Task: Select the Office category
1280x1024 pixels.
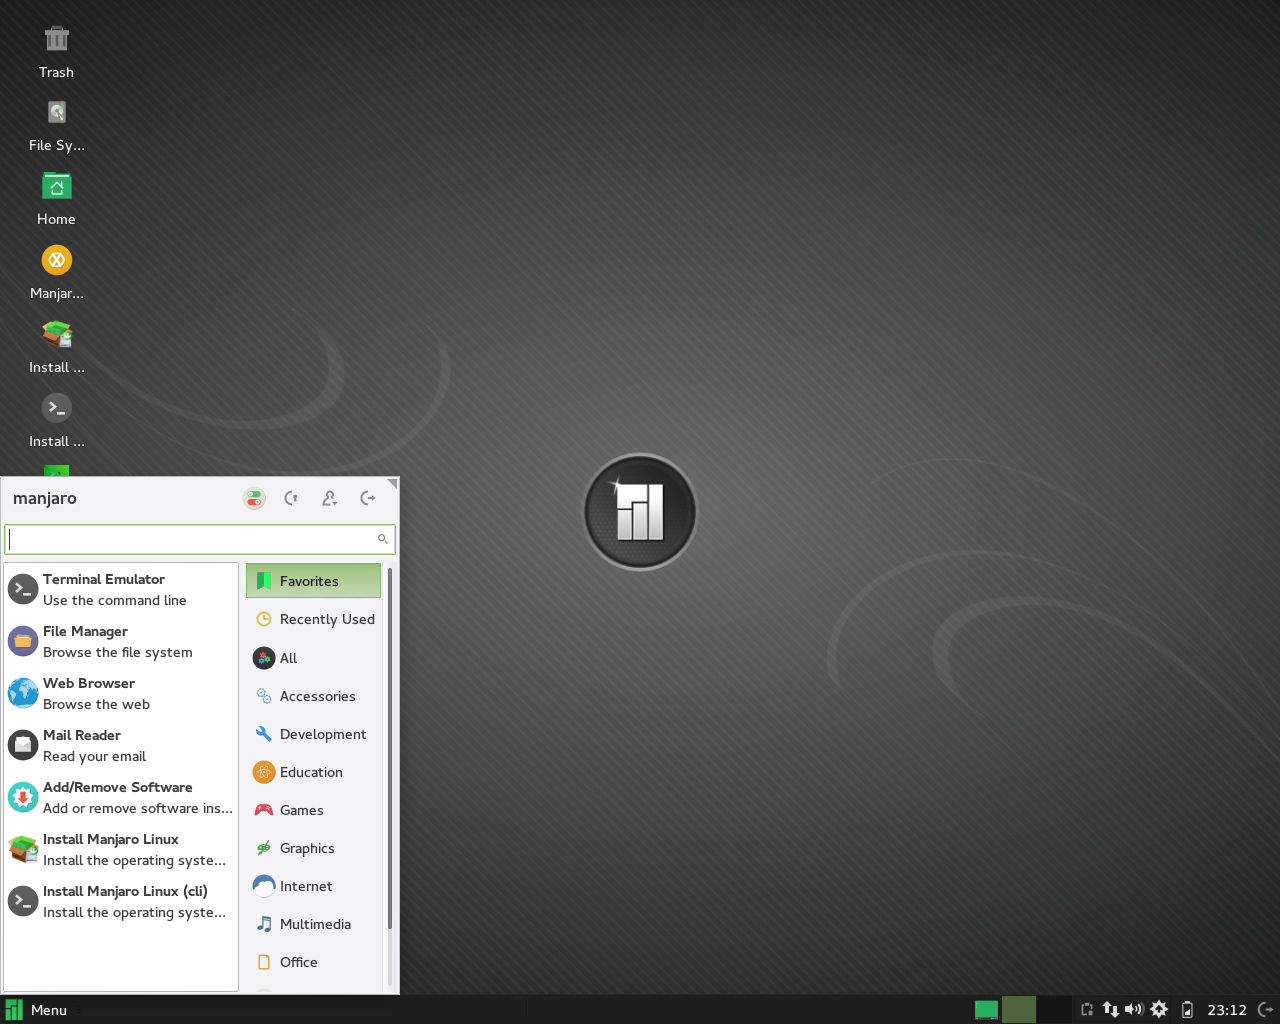Action: pos(313,962)
